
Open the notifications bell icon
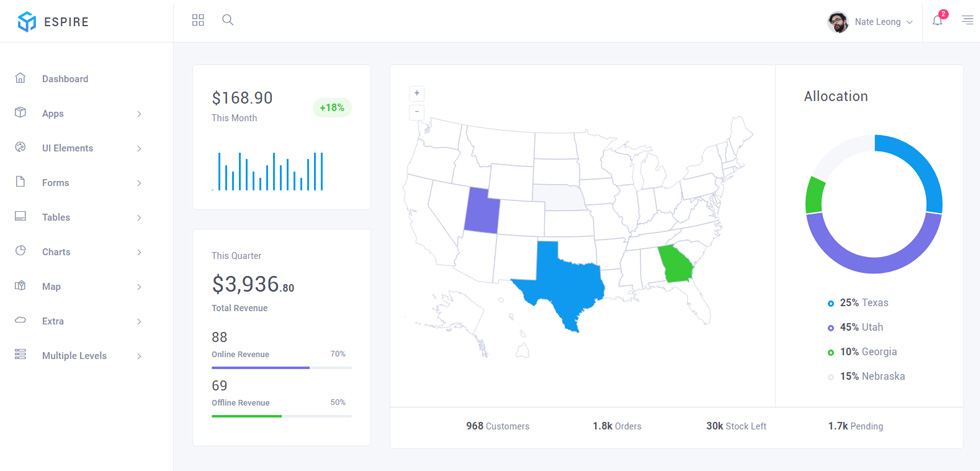(x=937, y=21)
